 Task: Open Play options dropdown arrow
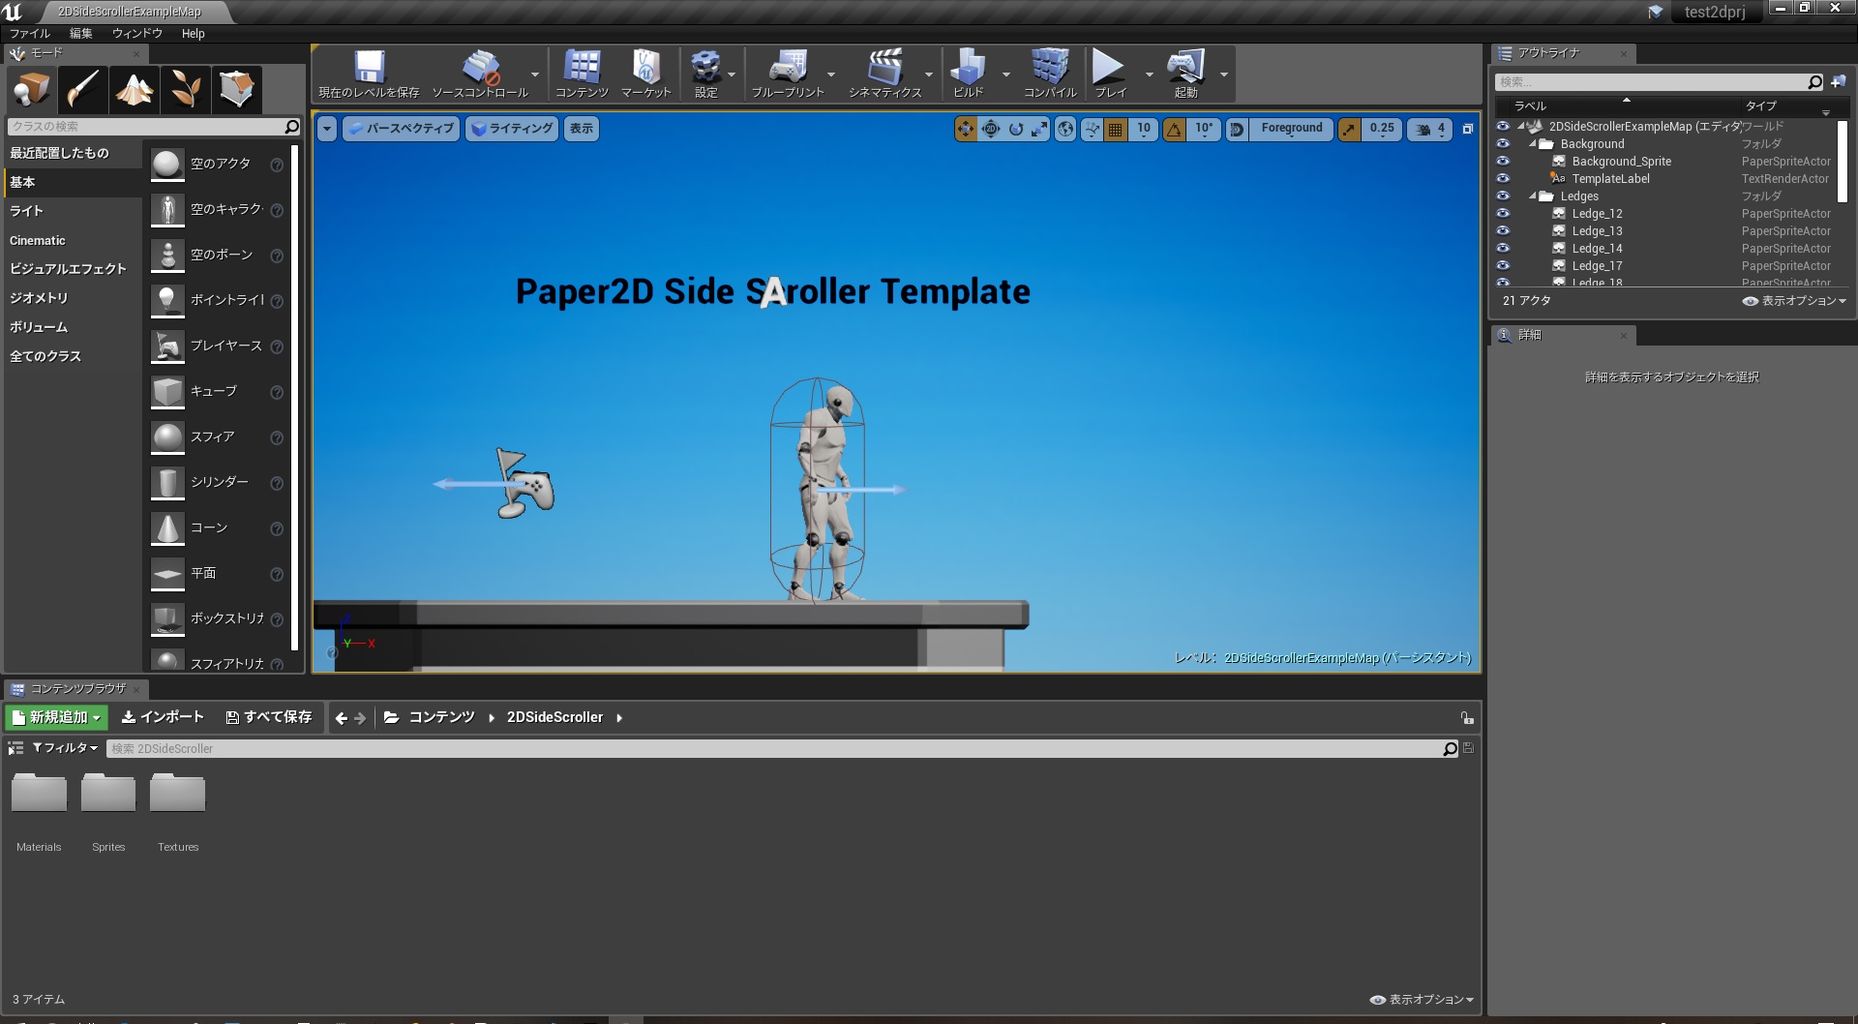coord(1148,75)
